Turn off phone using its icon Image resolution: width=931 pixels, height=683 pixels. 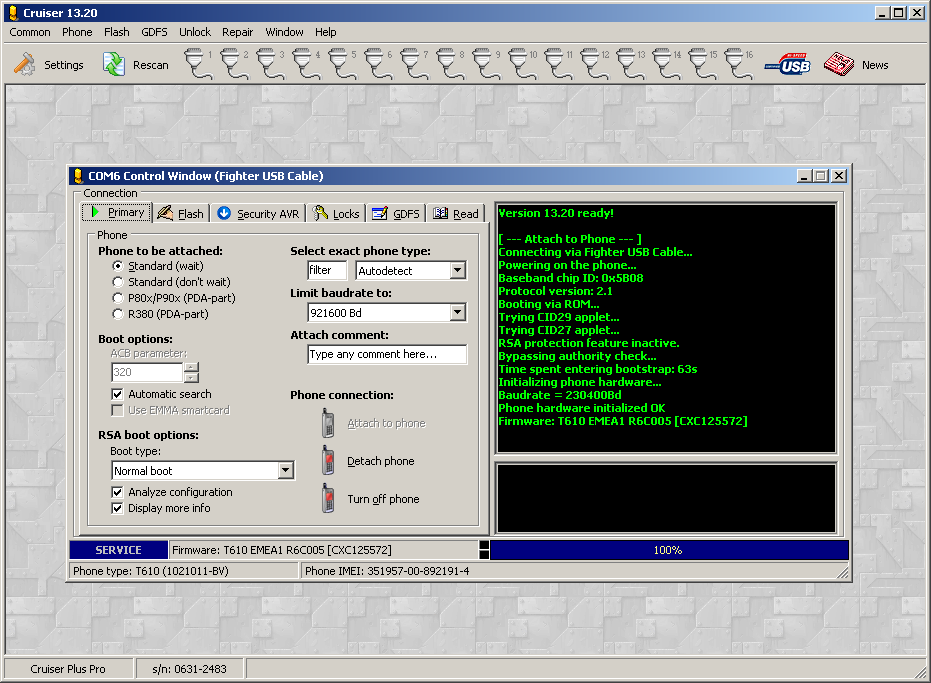(327, 499)
